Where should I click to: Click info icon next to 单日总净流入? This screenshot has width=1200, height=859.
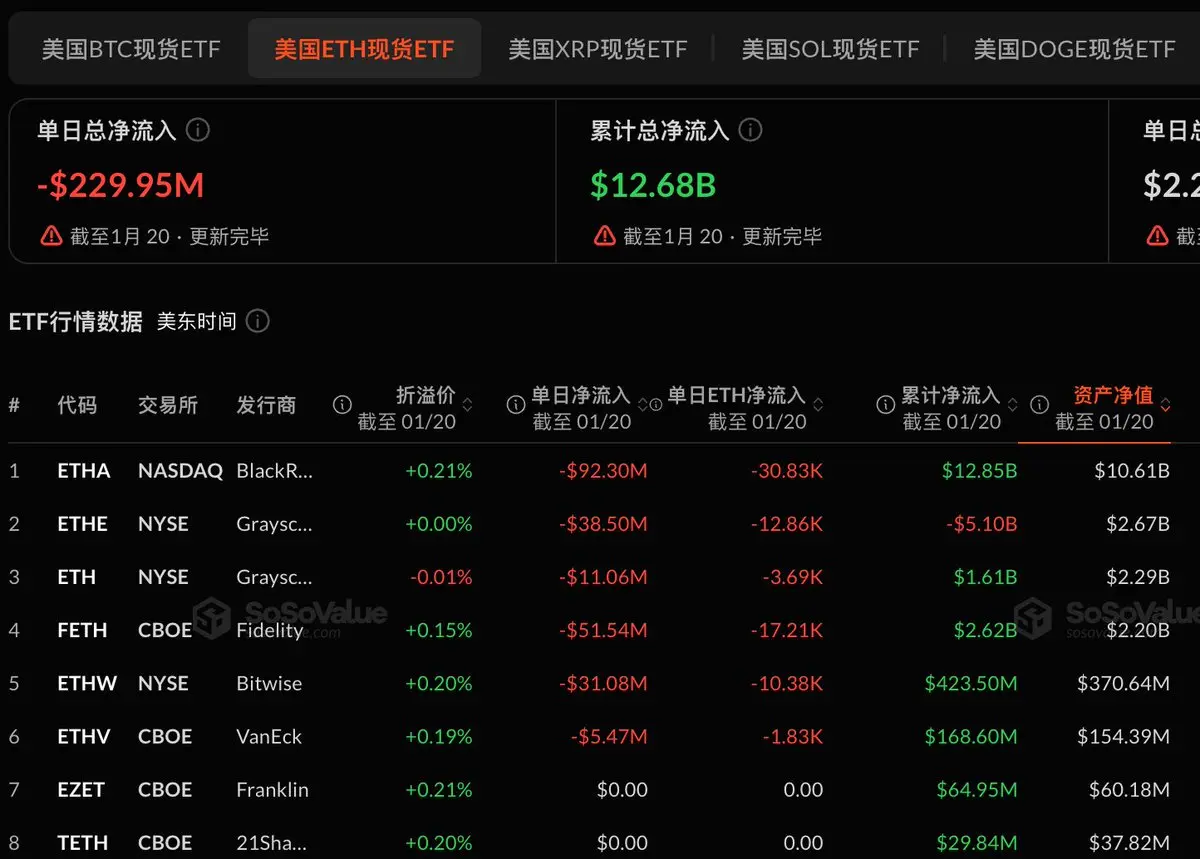tap(198, 130)
